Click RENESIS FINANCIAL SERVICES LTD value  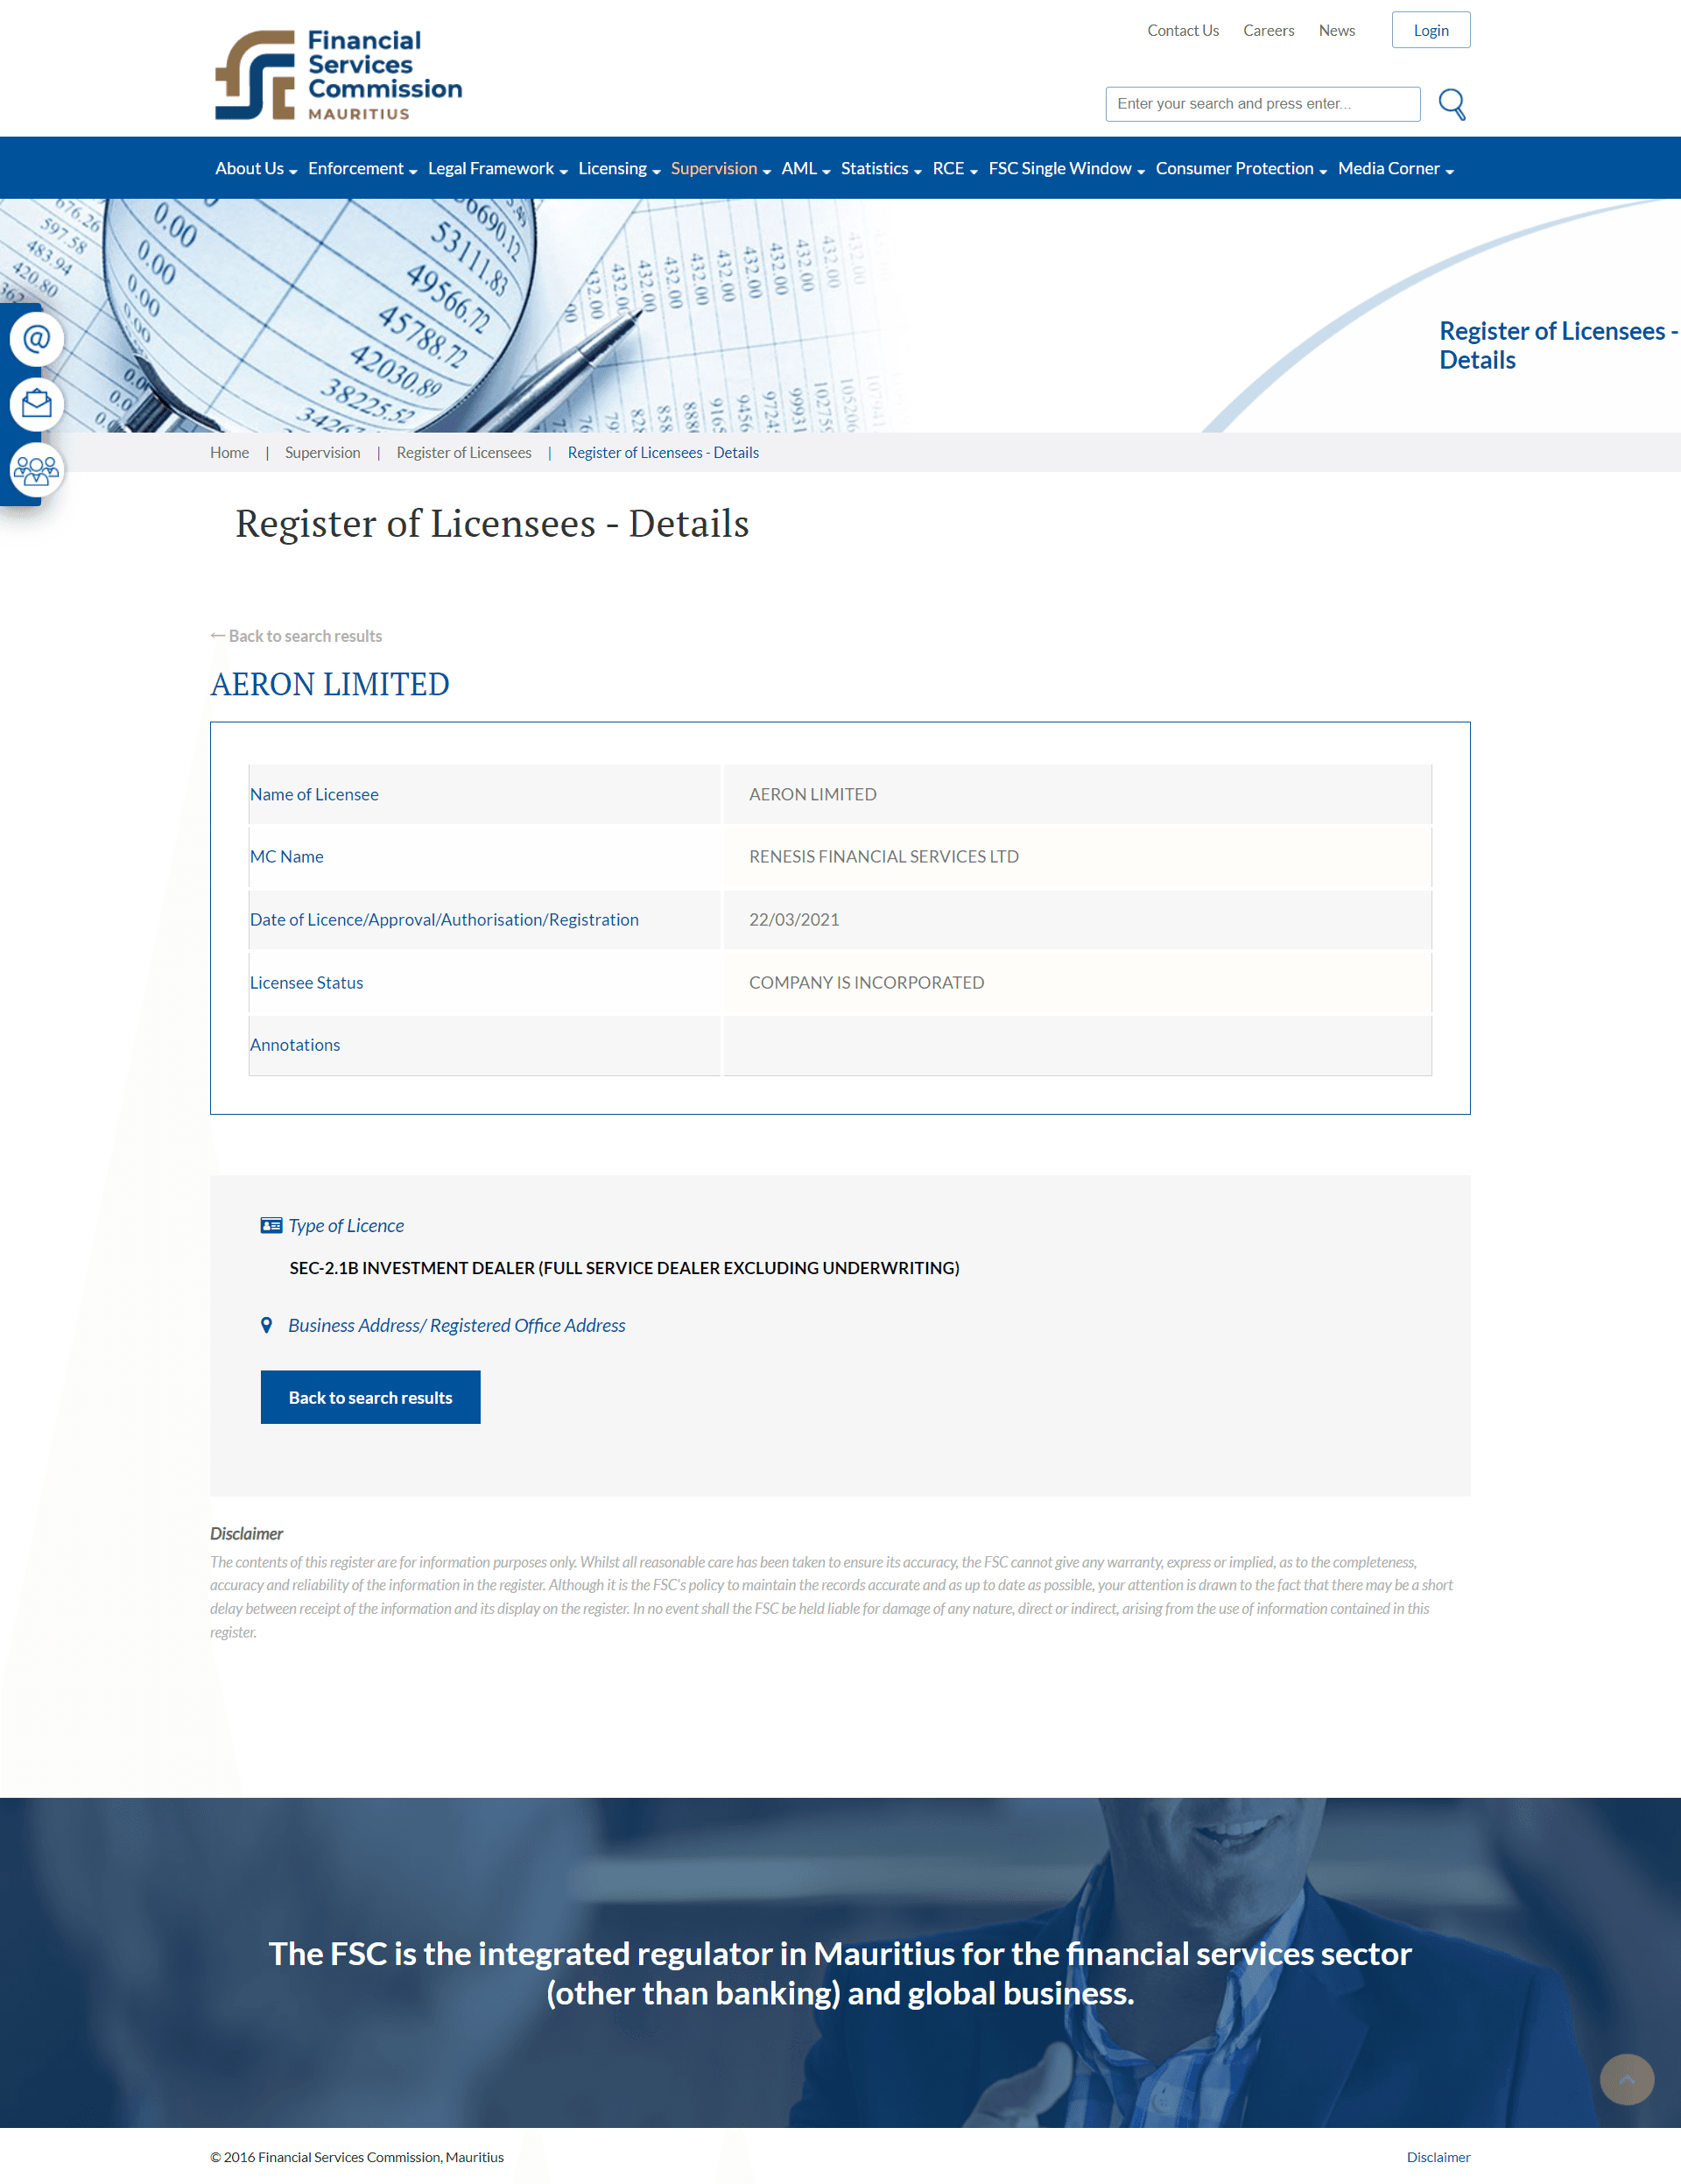(884, 857)
